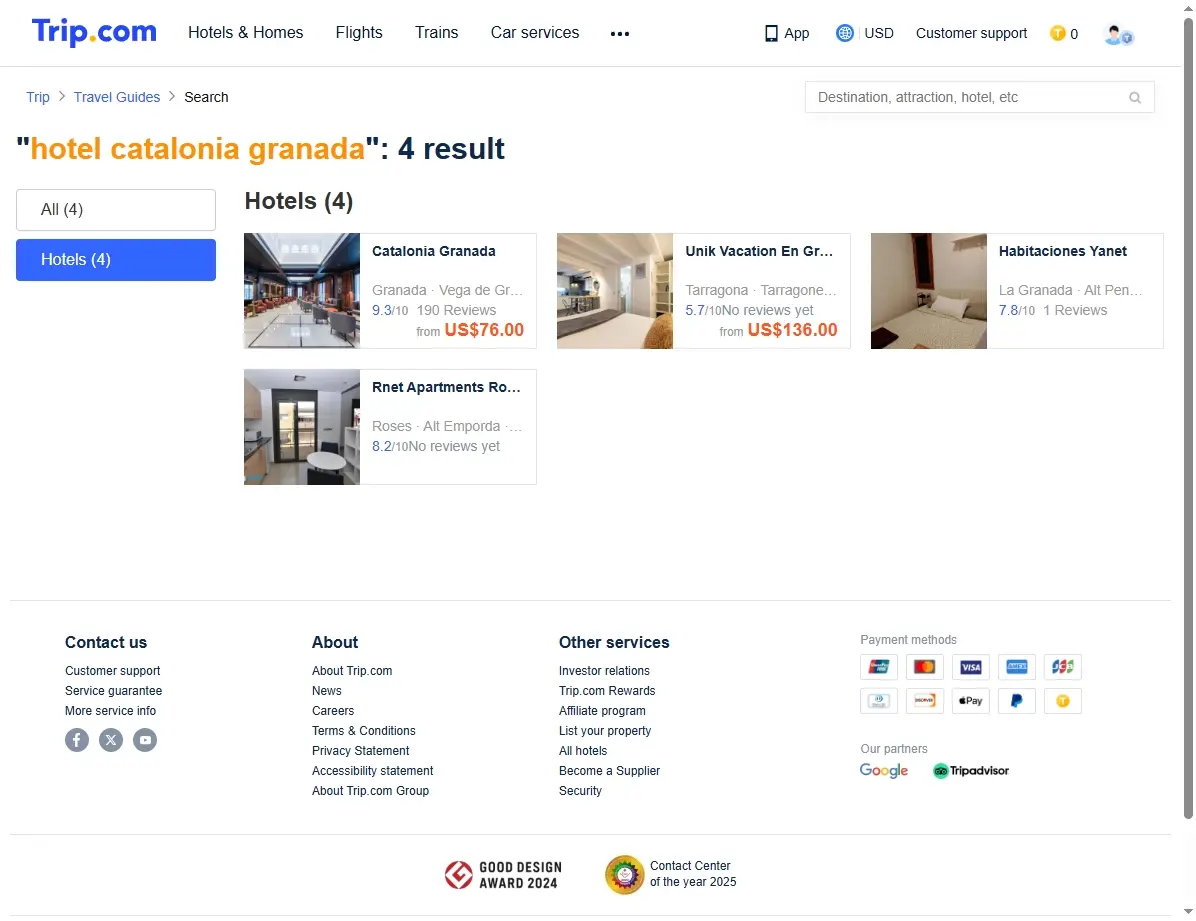The width and height of the screenshot is (1196, 921).
Task: Click the American Express payment icon
Action: pos(1017,667)
